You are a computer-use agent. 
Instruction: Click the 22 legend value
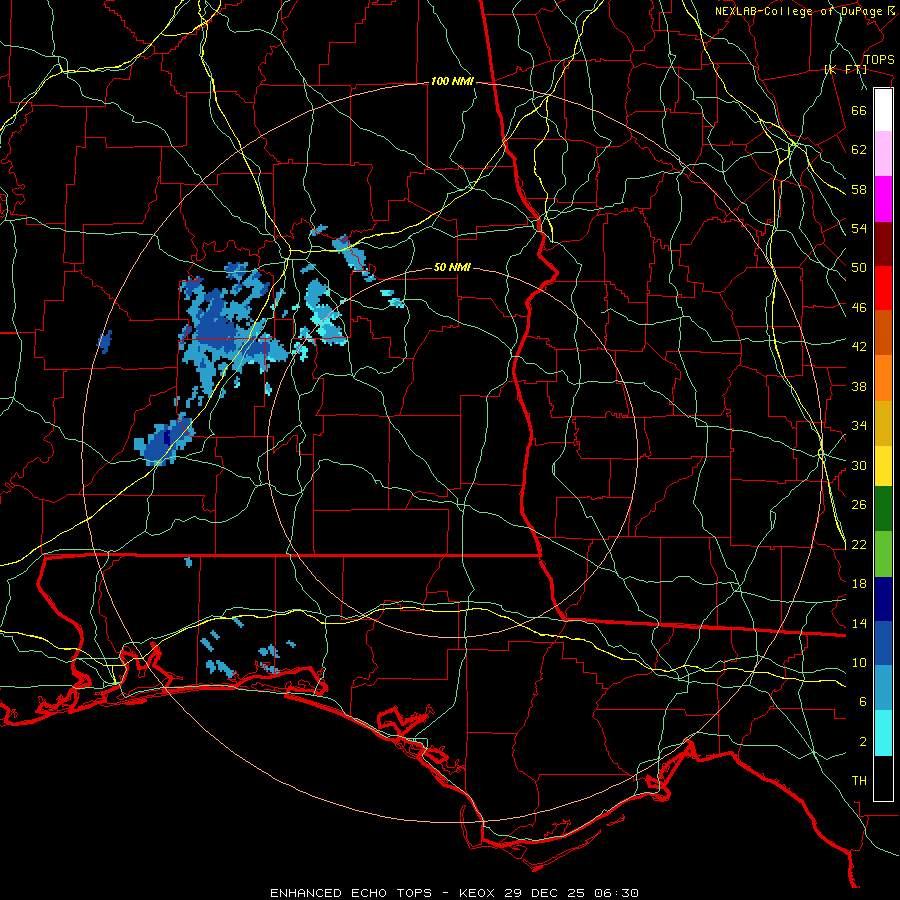click(x=859, y=545)
